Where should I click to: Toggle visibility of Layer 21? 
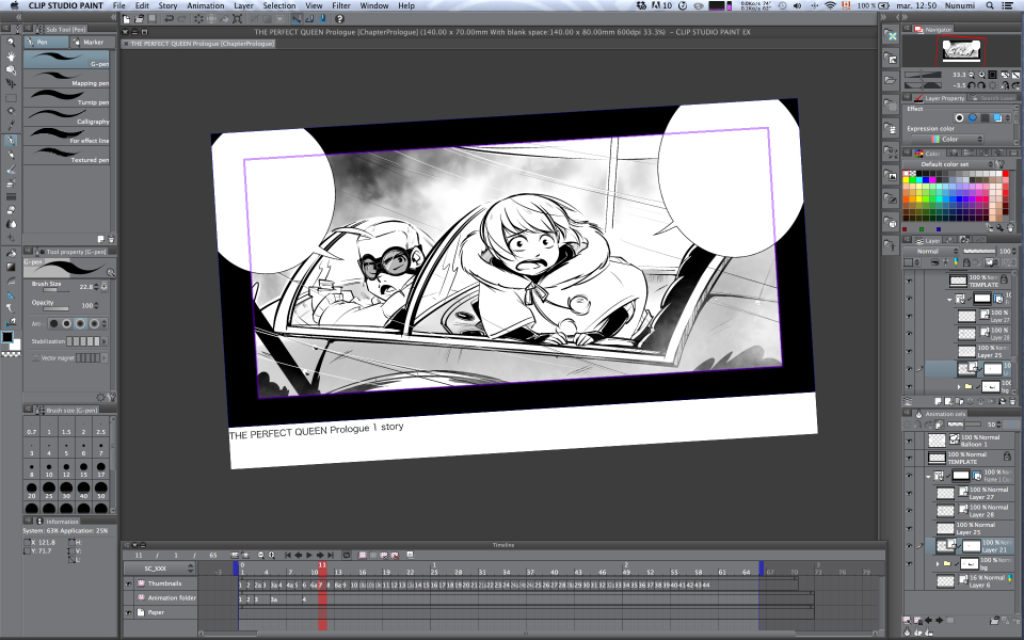point(909,546)
